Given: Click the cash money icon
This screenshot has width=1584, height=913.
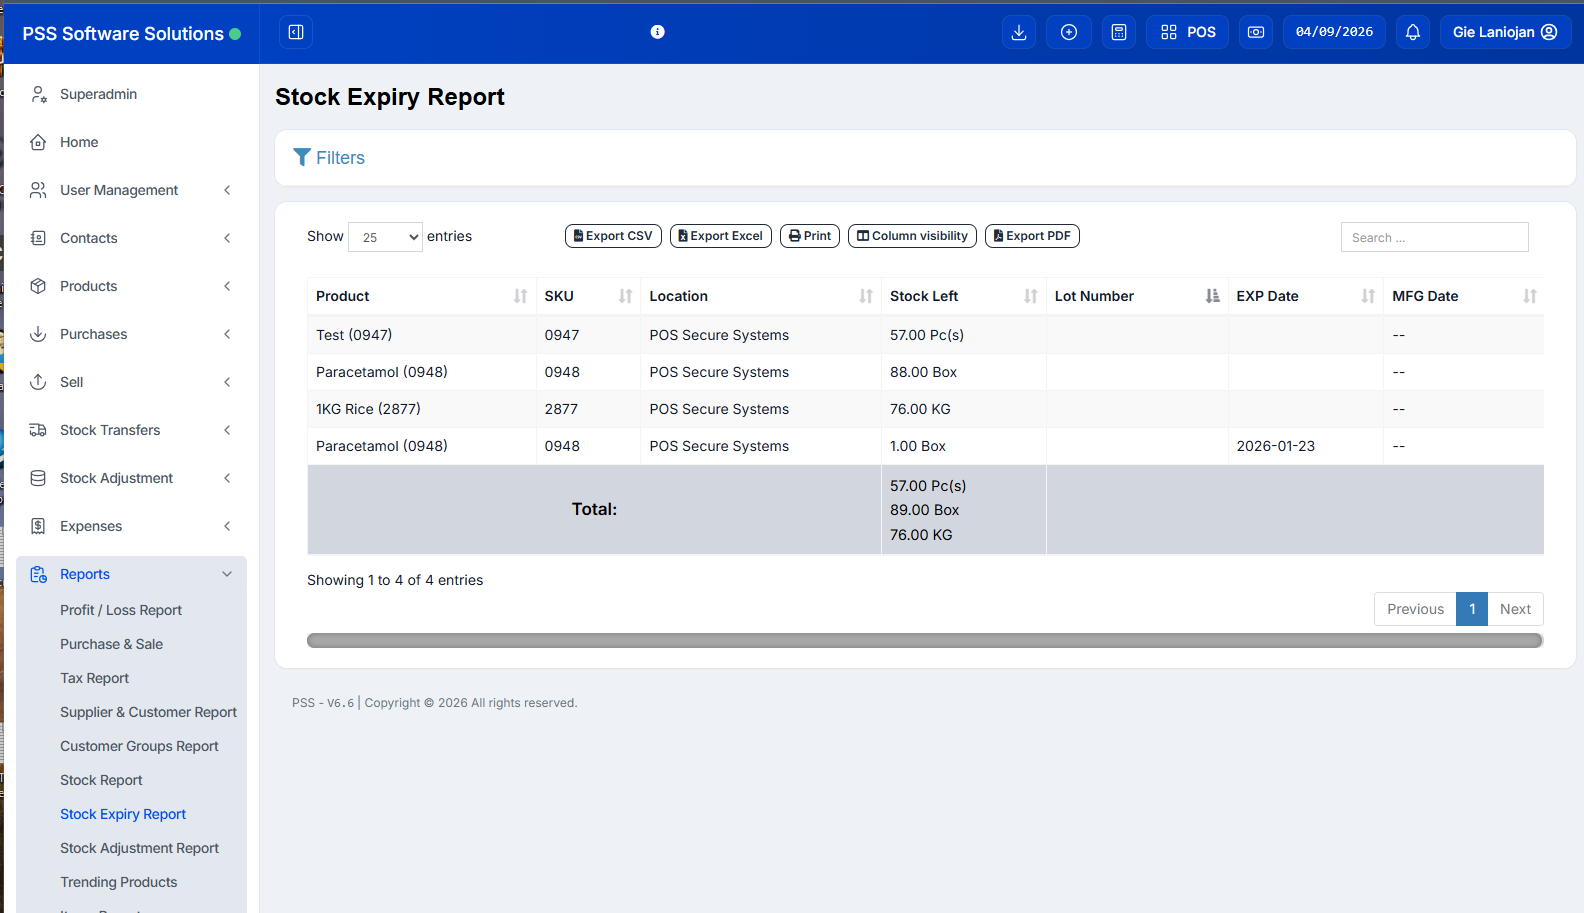Looking at the screenshot, I should 1255,32.
